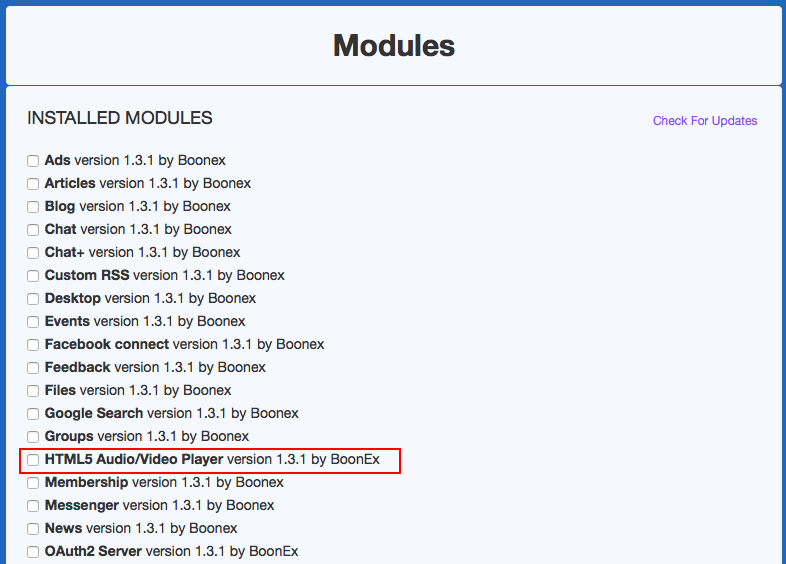Click the Modules page heading

(x=393, y=45)
